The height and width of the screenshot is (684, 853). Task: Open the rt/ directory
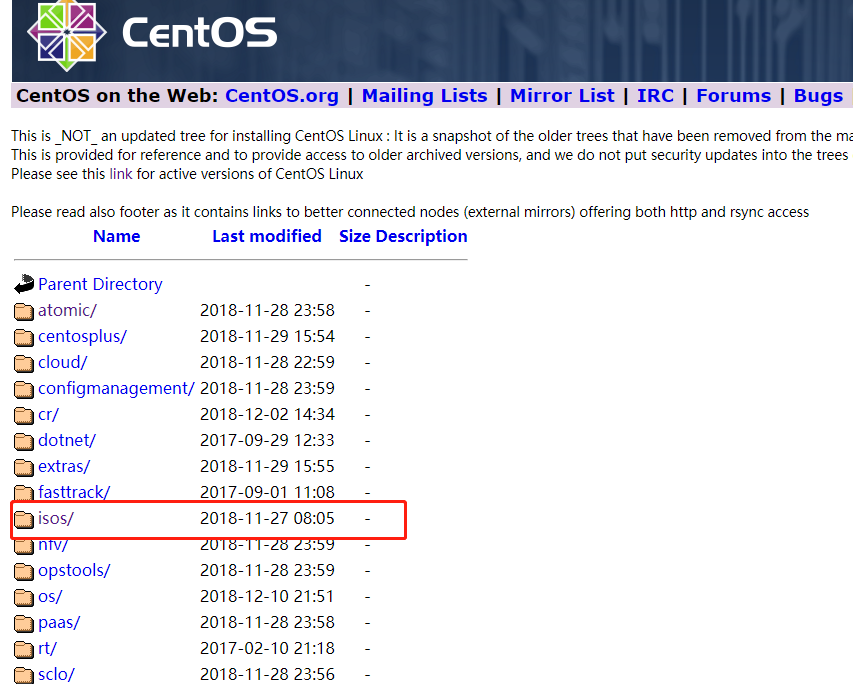(47, 649)
